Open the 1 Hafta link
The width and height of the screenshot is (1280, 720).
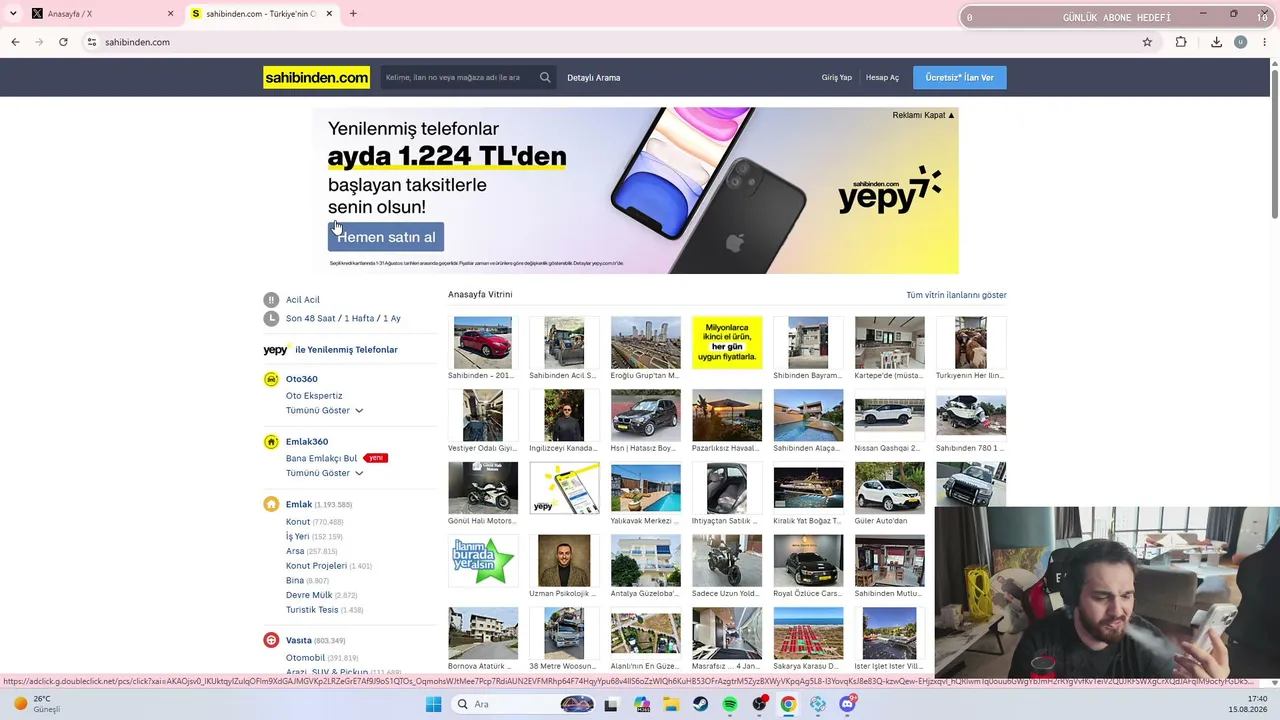point(359,318)
